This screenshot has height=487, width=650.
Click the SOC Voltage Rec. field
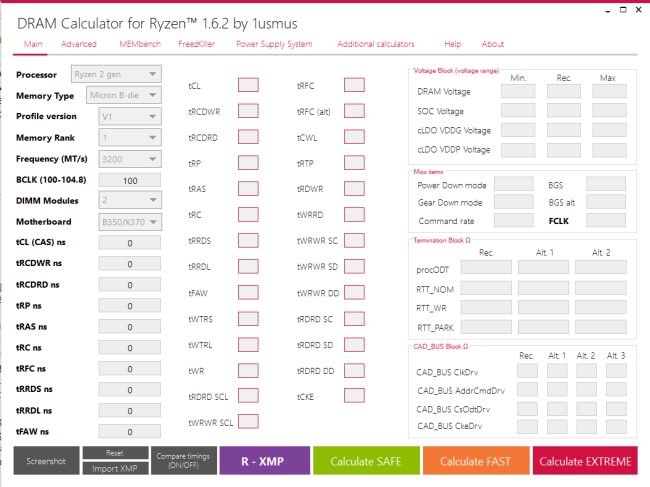pyautogui.click(x=564, y=111)
